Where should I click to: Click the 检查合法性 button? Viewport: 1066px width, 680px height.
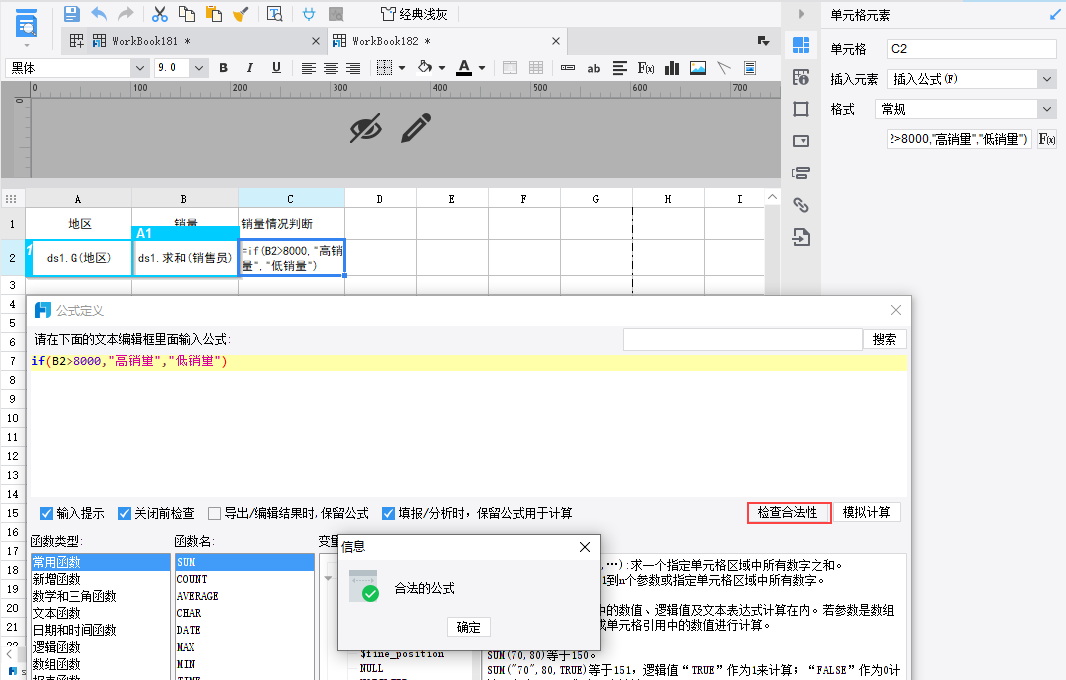tap(789, 513)
